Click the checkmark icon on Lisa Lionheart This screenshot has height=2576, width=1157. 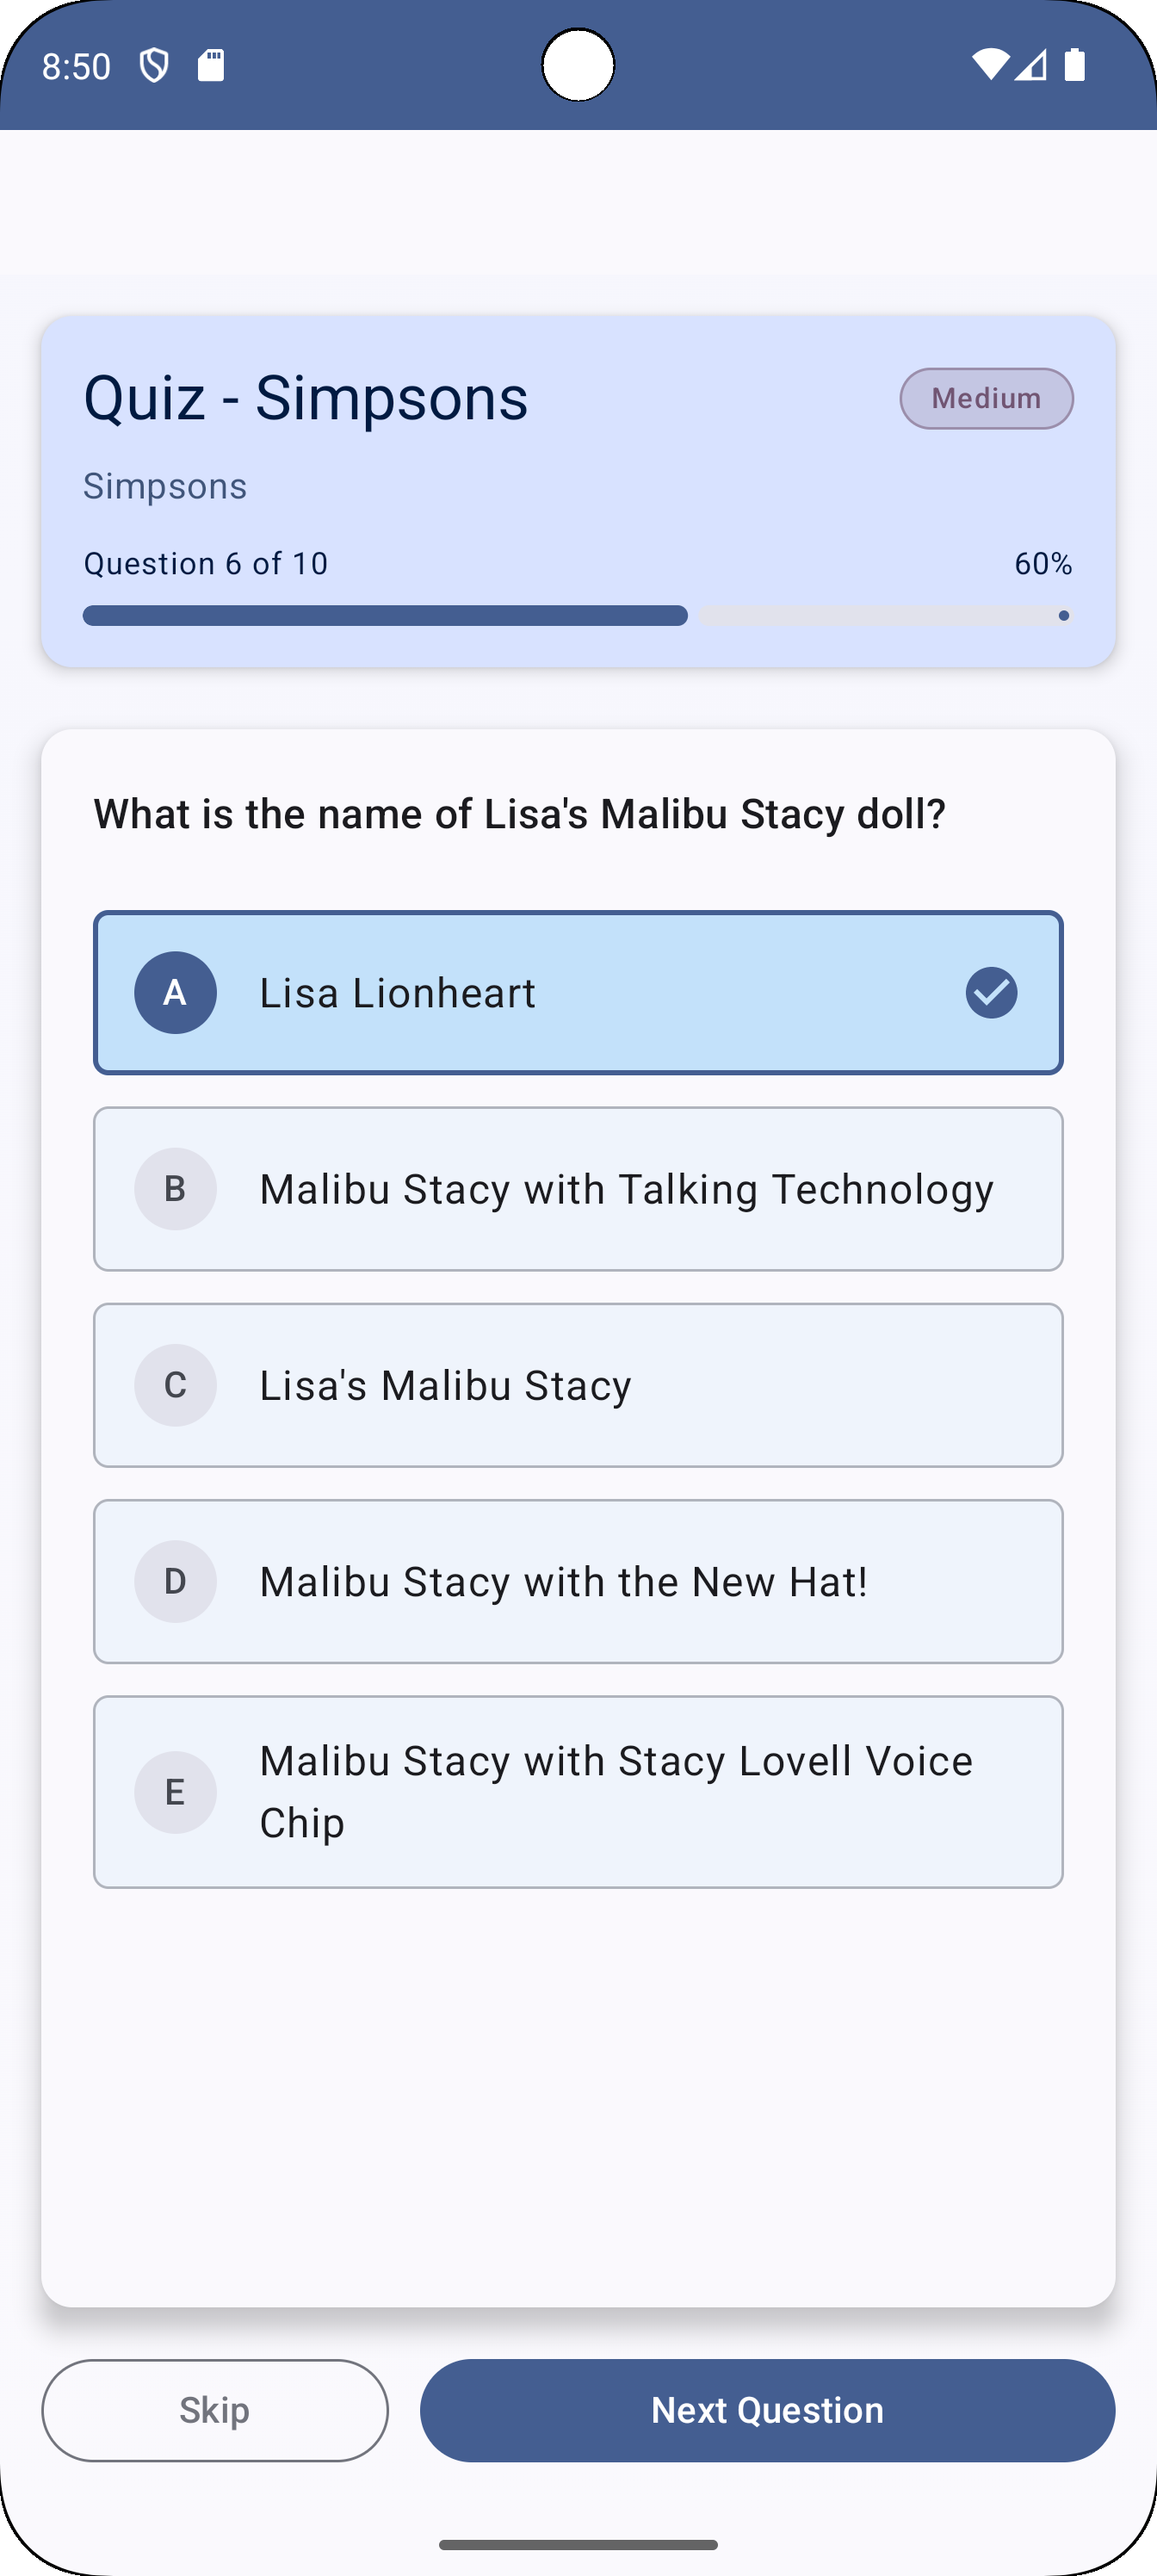[991, 992]
